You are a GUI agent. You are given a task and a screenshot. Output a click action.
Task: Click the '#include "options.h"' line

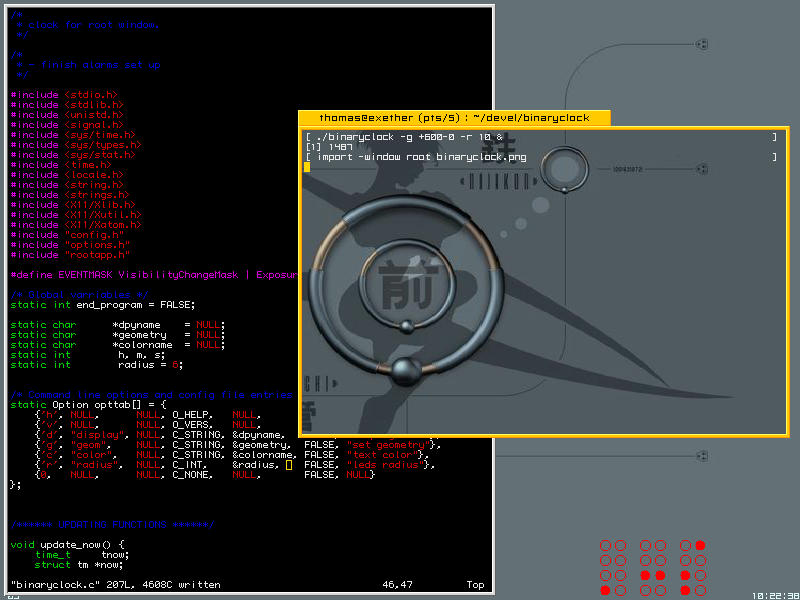pyautogui.click(x=70, y=244)
